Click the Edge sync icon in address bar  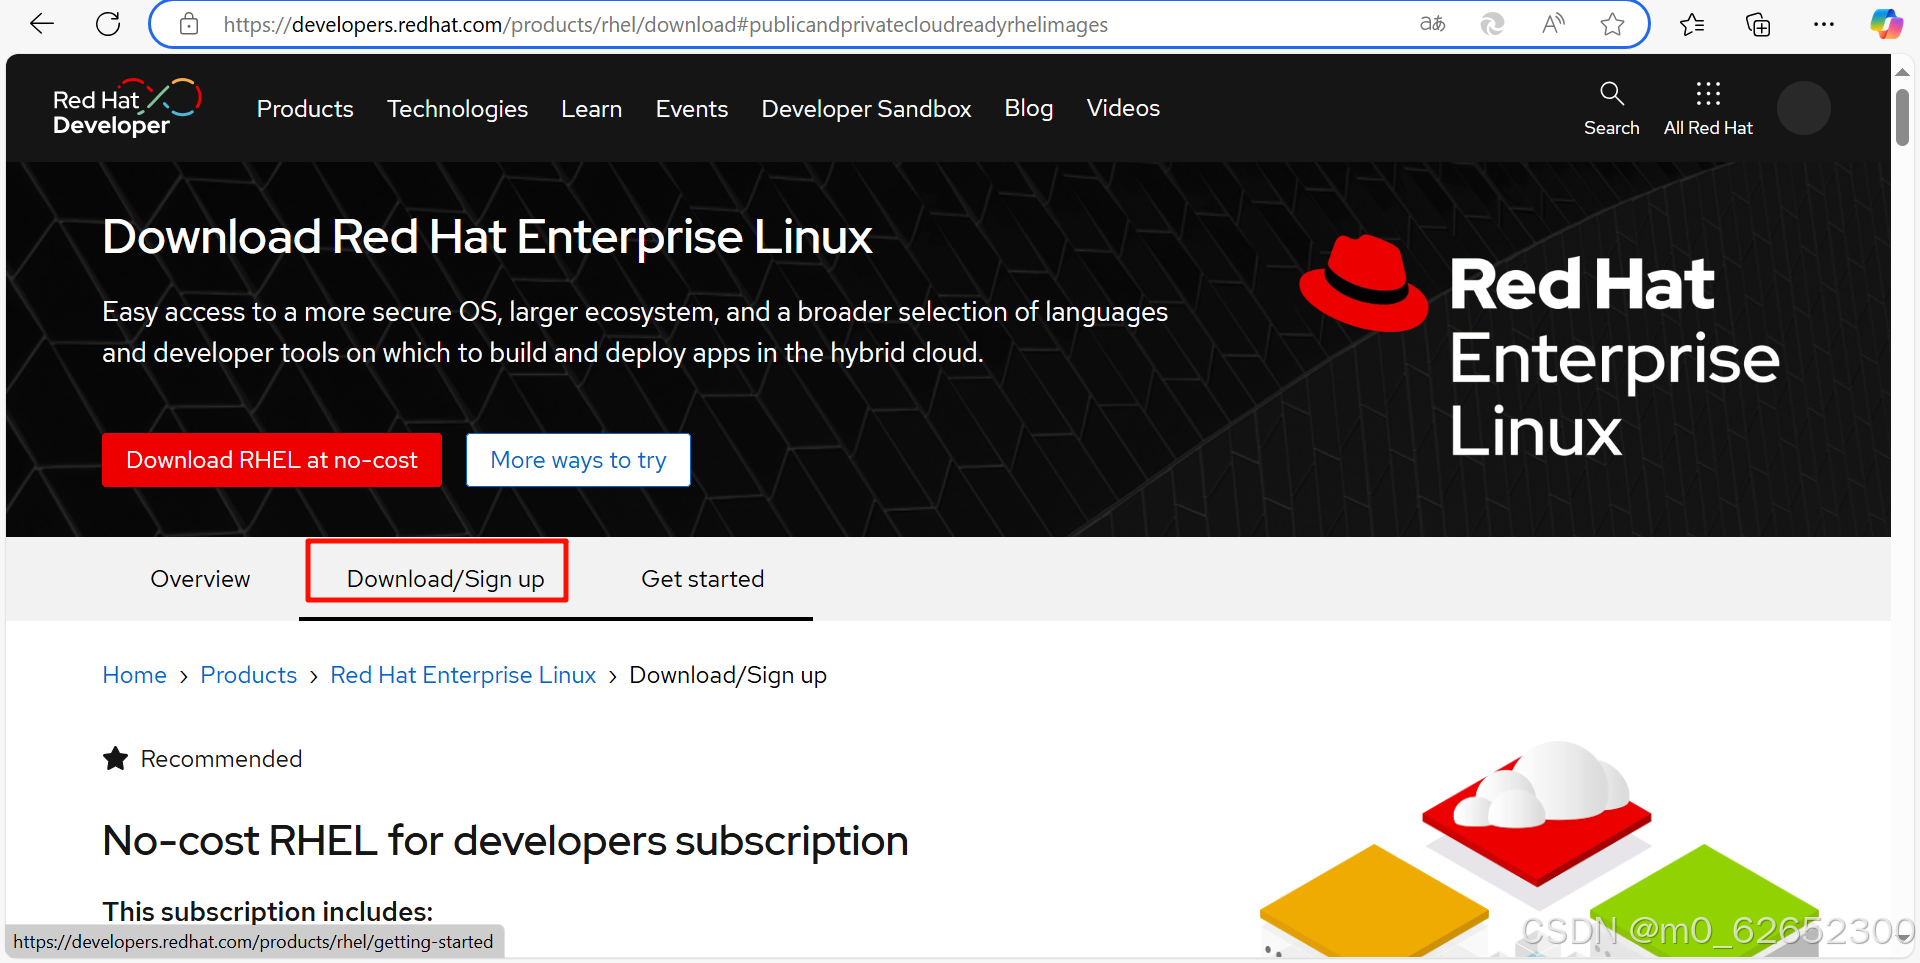[x=1492, y=24]
